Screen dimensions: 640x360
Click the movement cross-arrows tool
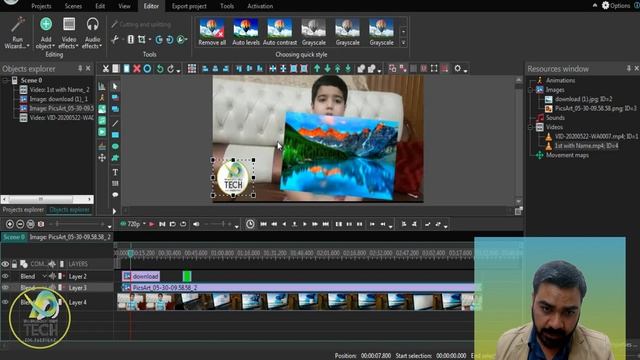click(x=102, y=158)
